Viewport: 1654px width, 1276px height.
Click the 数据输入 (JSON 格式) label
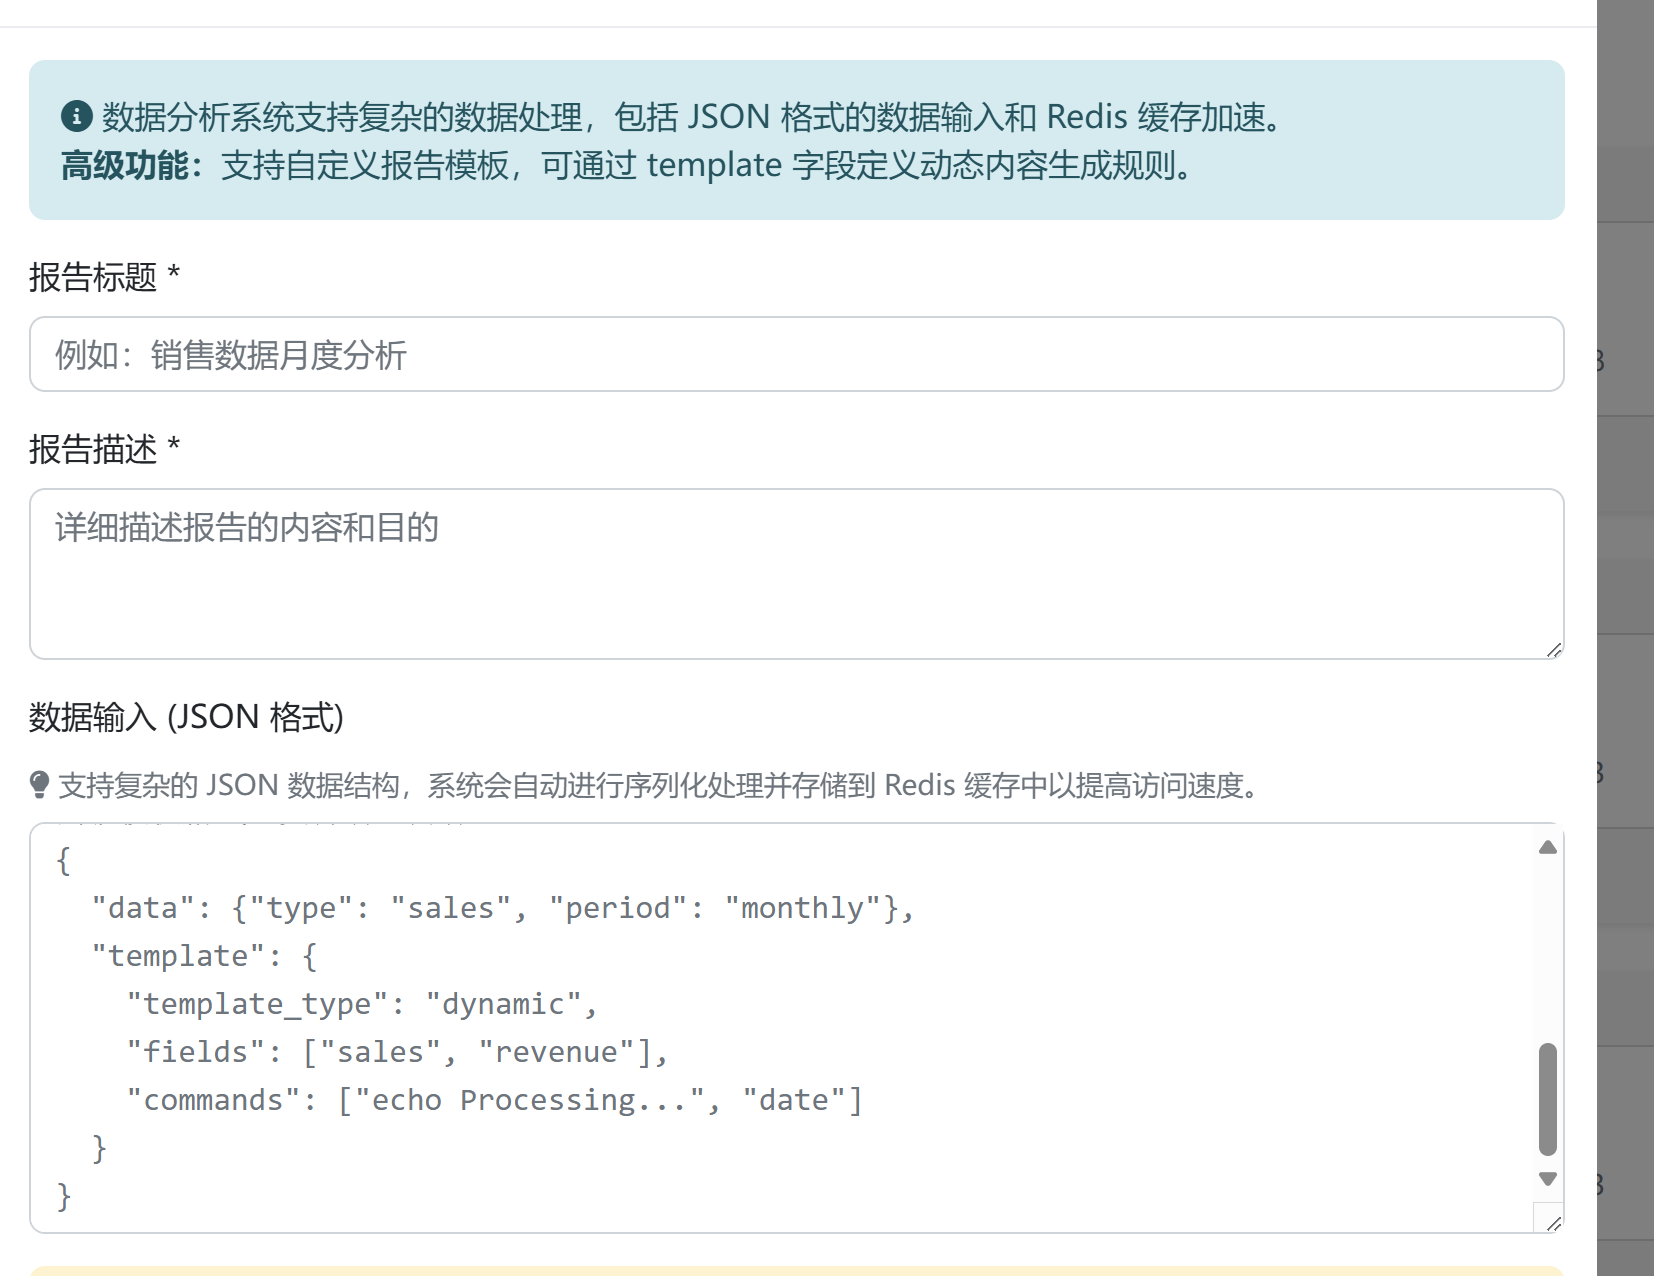[186, 717]
